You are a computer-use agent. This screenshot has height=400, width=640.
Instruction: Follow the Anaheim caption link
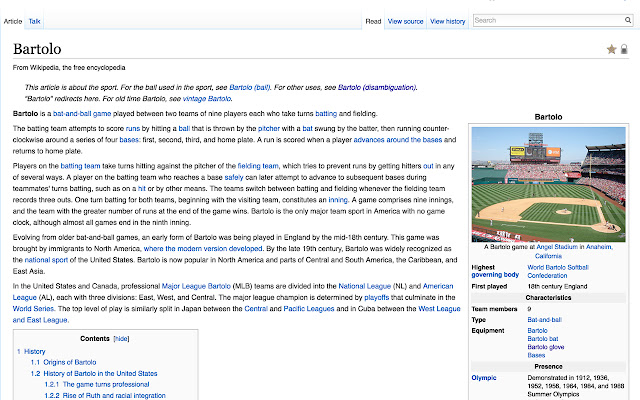pyautogui.click(x=599, y=247)
